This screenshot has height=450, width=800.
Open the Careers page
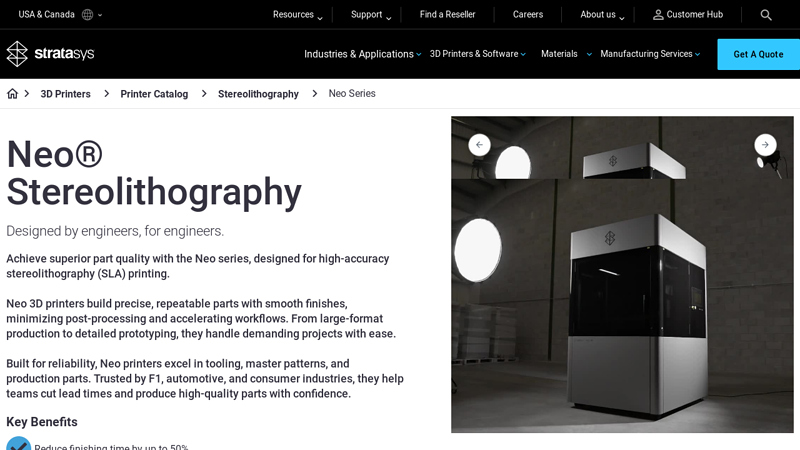point(528,15)
